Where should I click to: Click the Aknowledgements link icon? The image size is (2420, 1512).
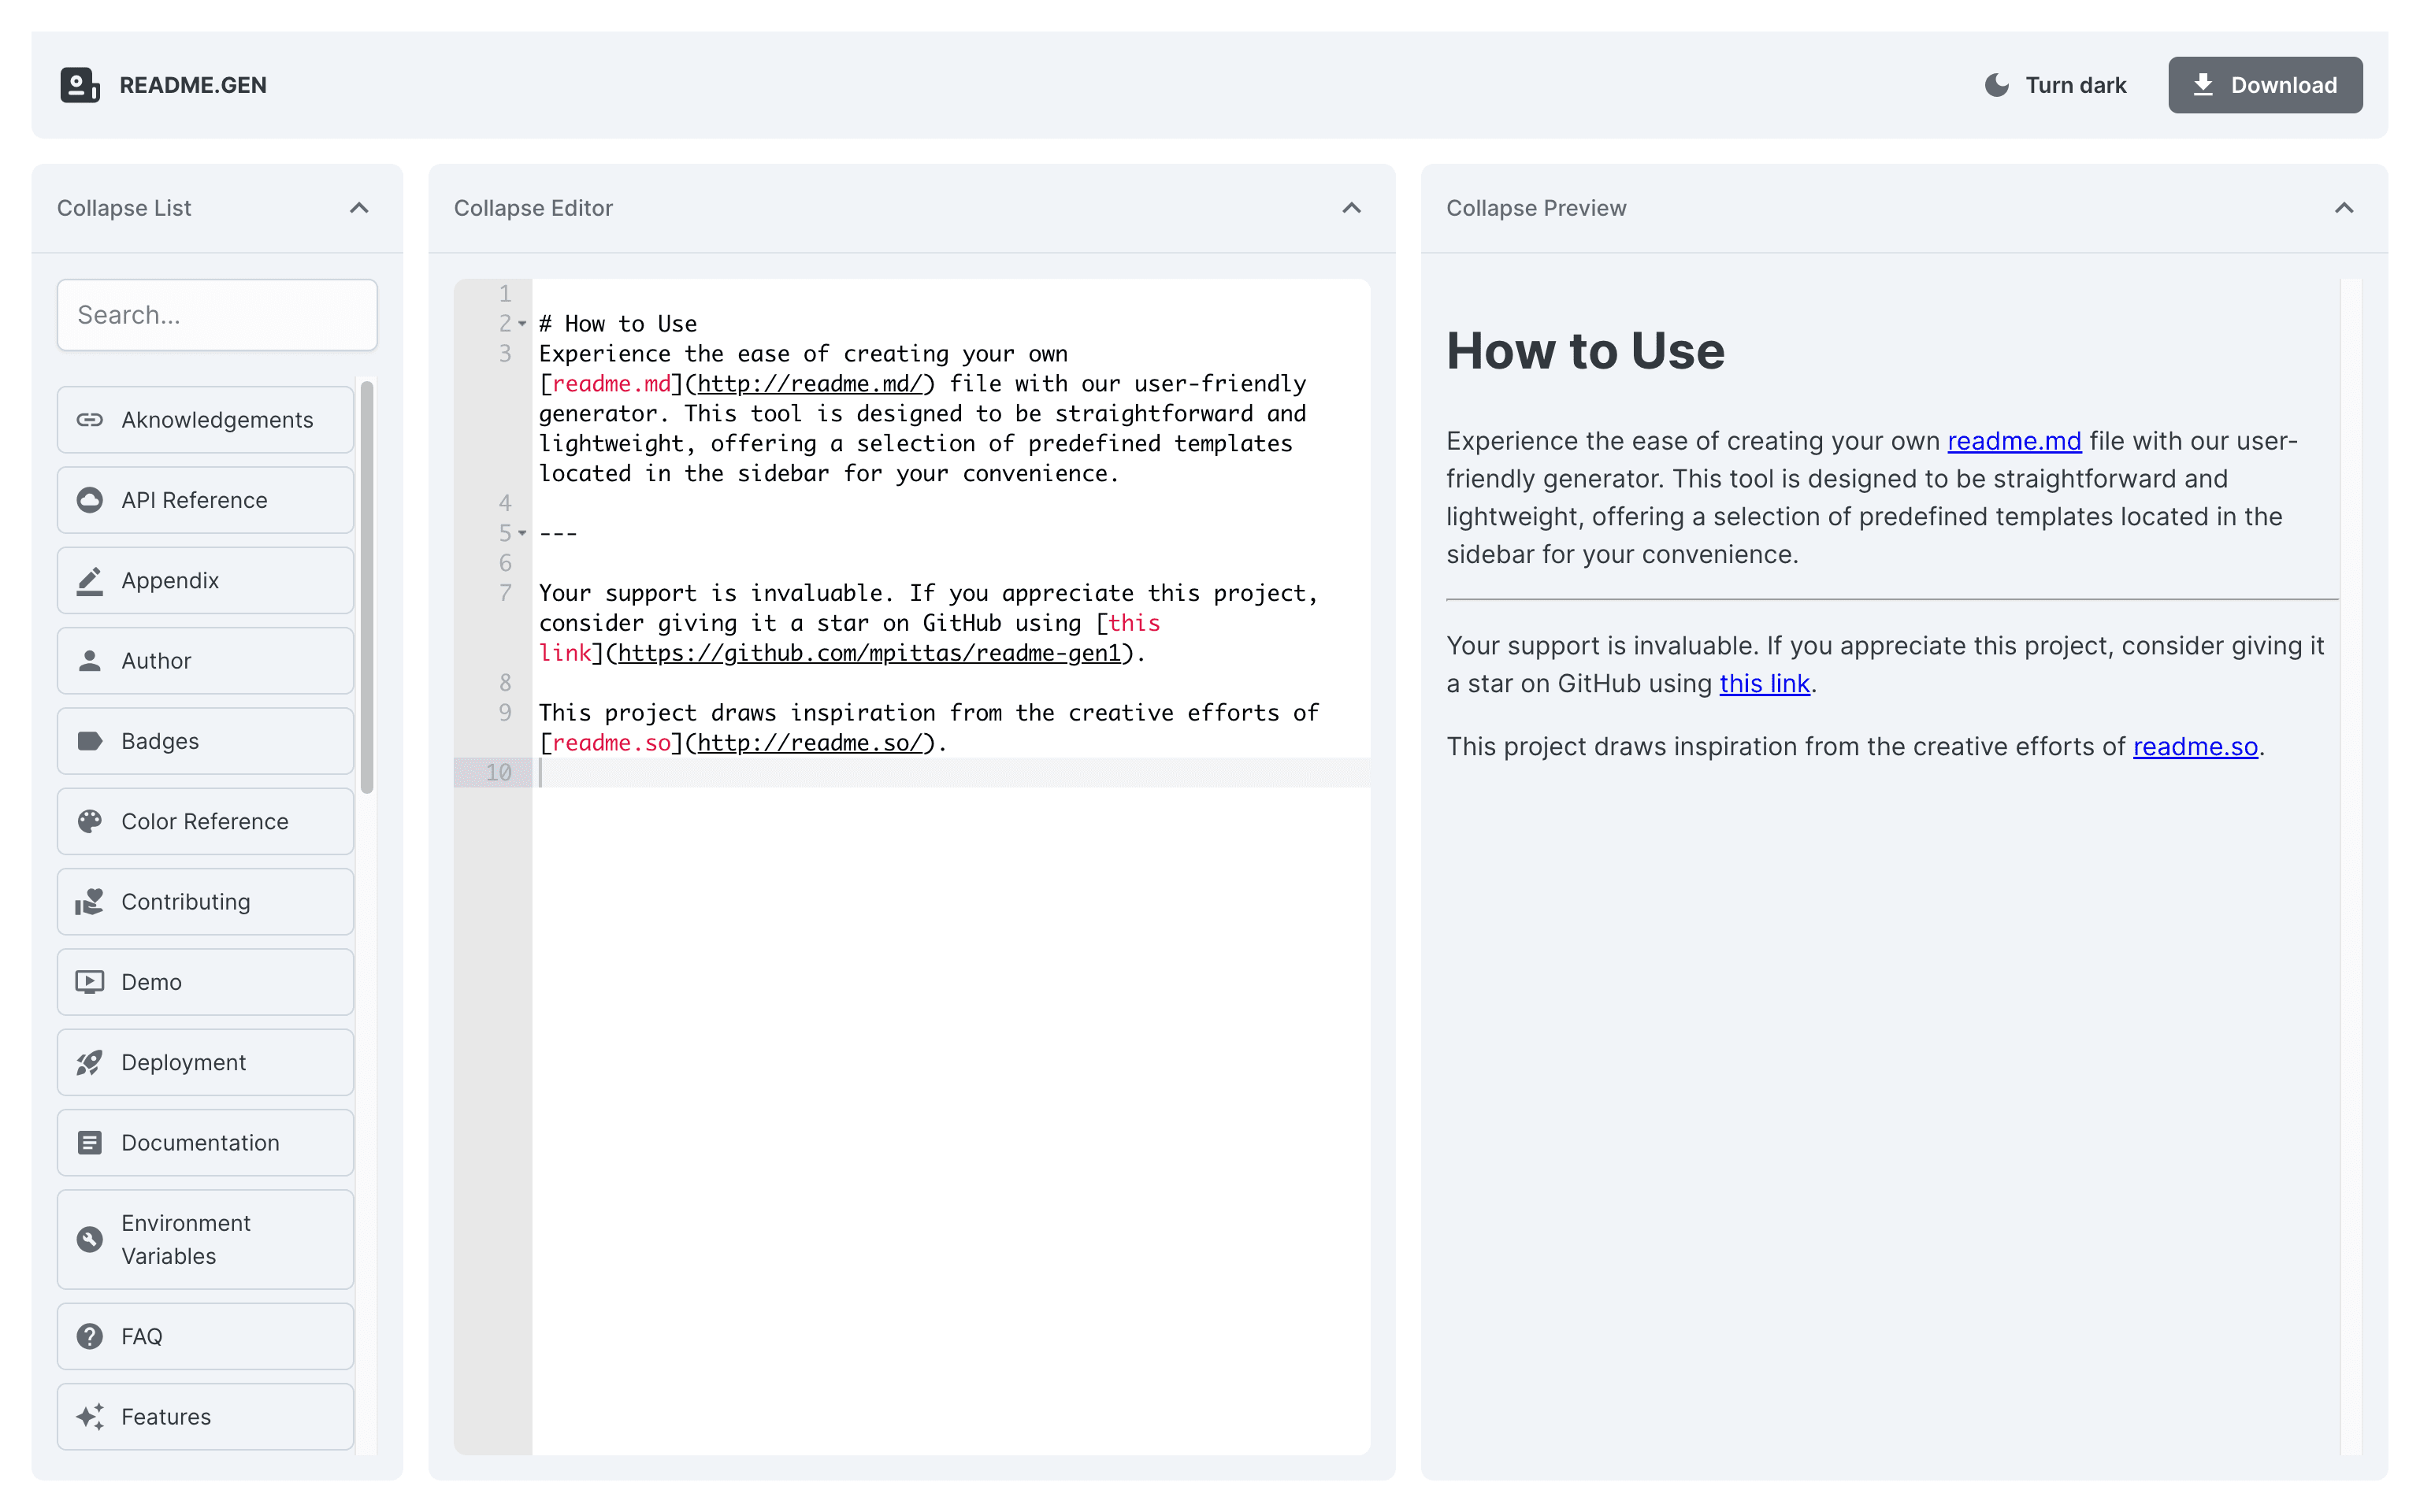point(90,420)
